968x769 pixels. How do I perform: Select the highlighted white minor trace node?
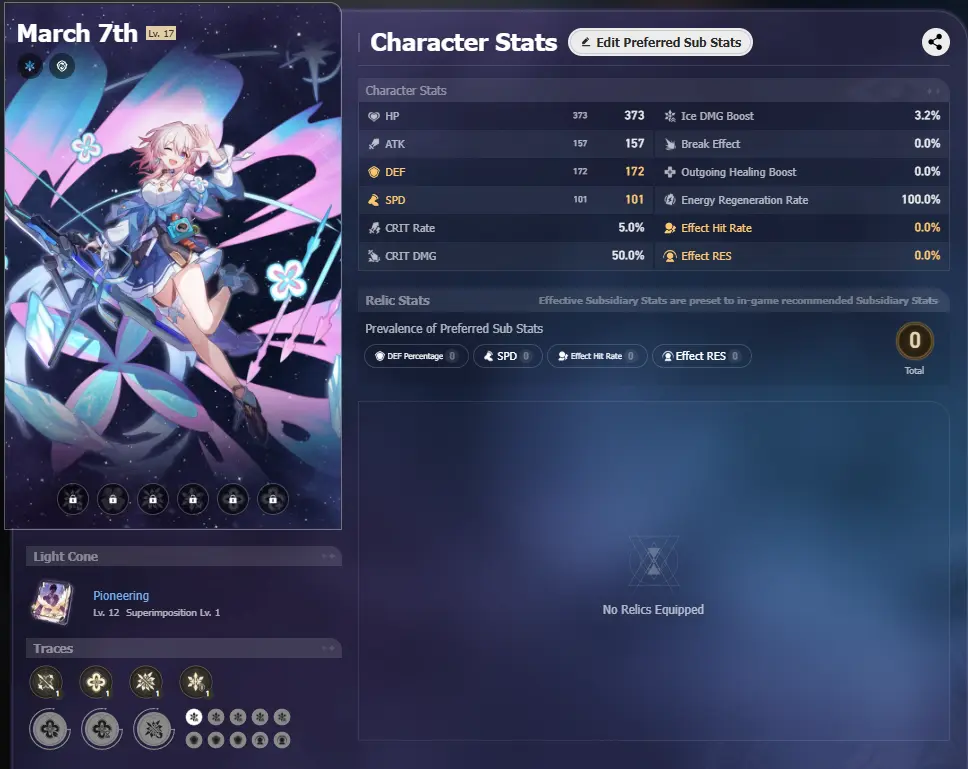[x=194, y=717]
